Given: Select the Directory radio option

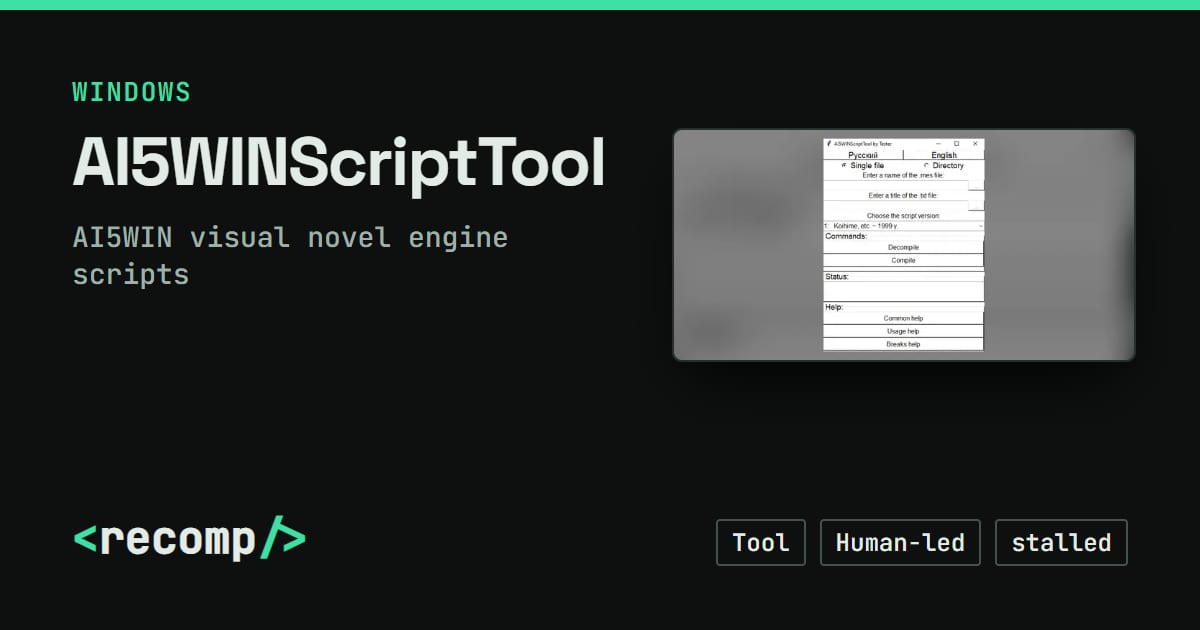Looking at the screenshot, I should (943, 166).
